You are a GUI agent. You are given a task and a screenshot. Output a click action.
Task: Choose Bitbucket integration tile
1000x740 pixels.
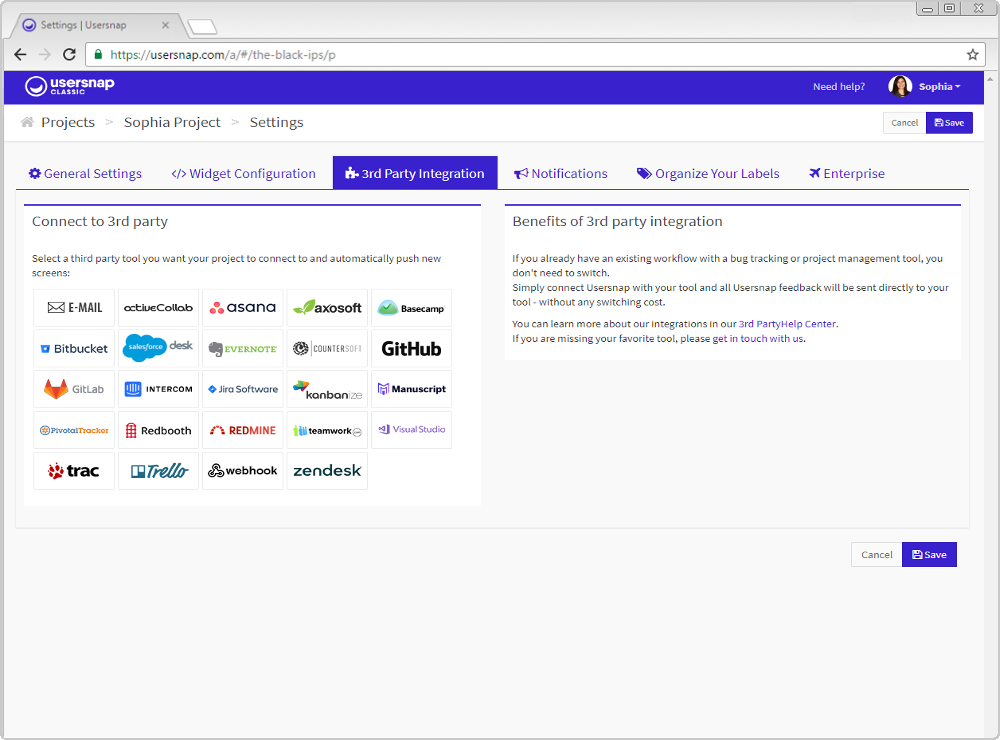coord(74,349)
